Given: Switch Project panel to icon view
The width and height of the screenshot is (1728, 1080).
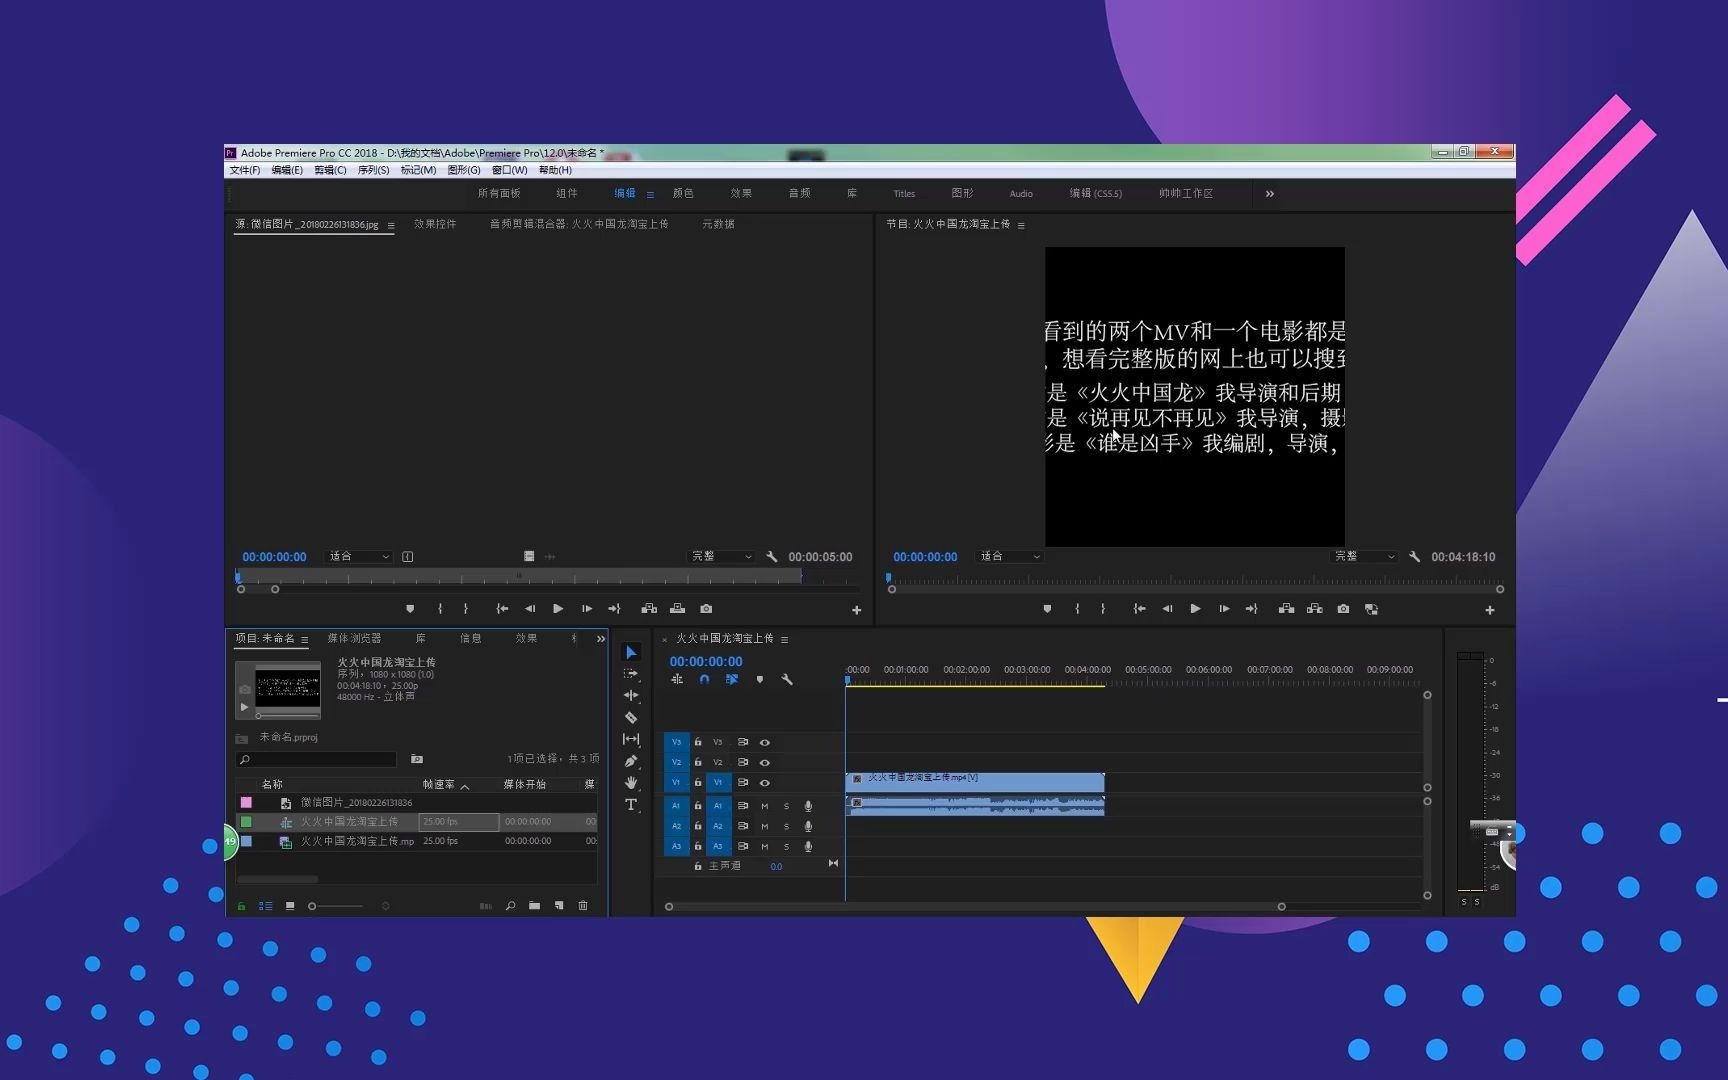Looking at the screenshot, I should (289, 906).
